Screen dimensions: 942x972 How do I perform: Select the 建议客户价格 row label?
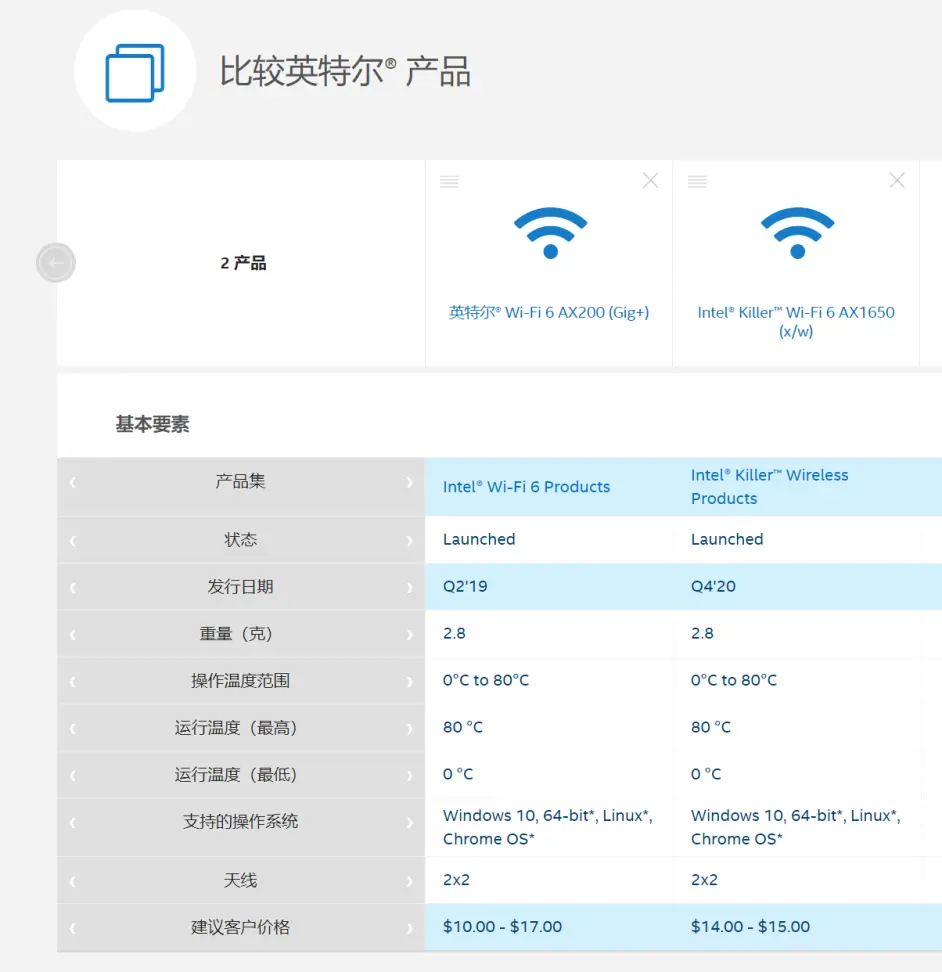point(240,927)
